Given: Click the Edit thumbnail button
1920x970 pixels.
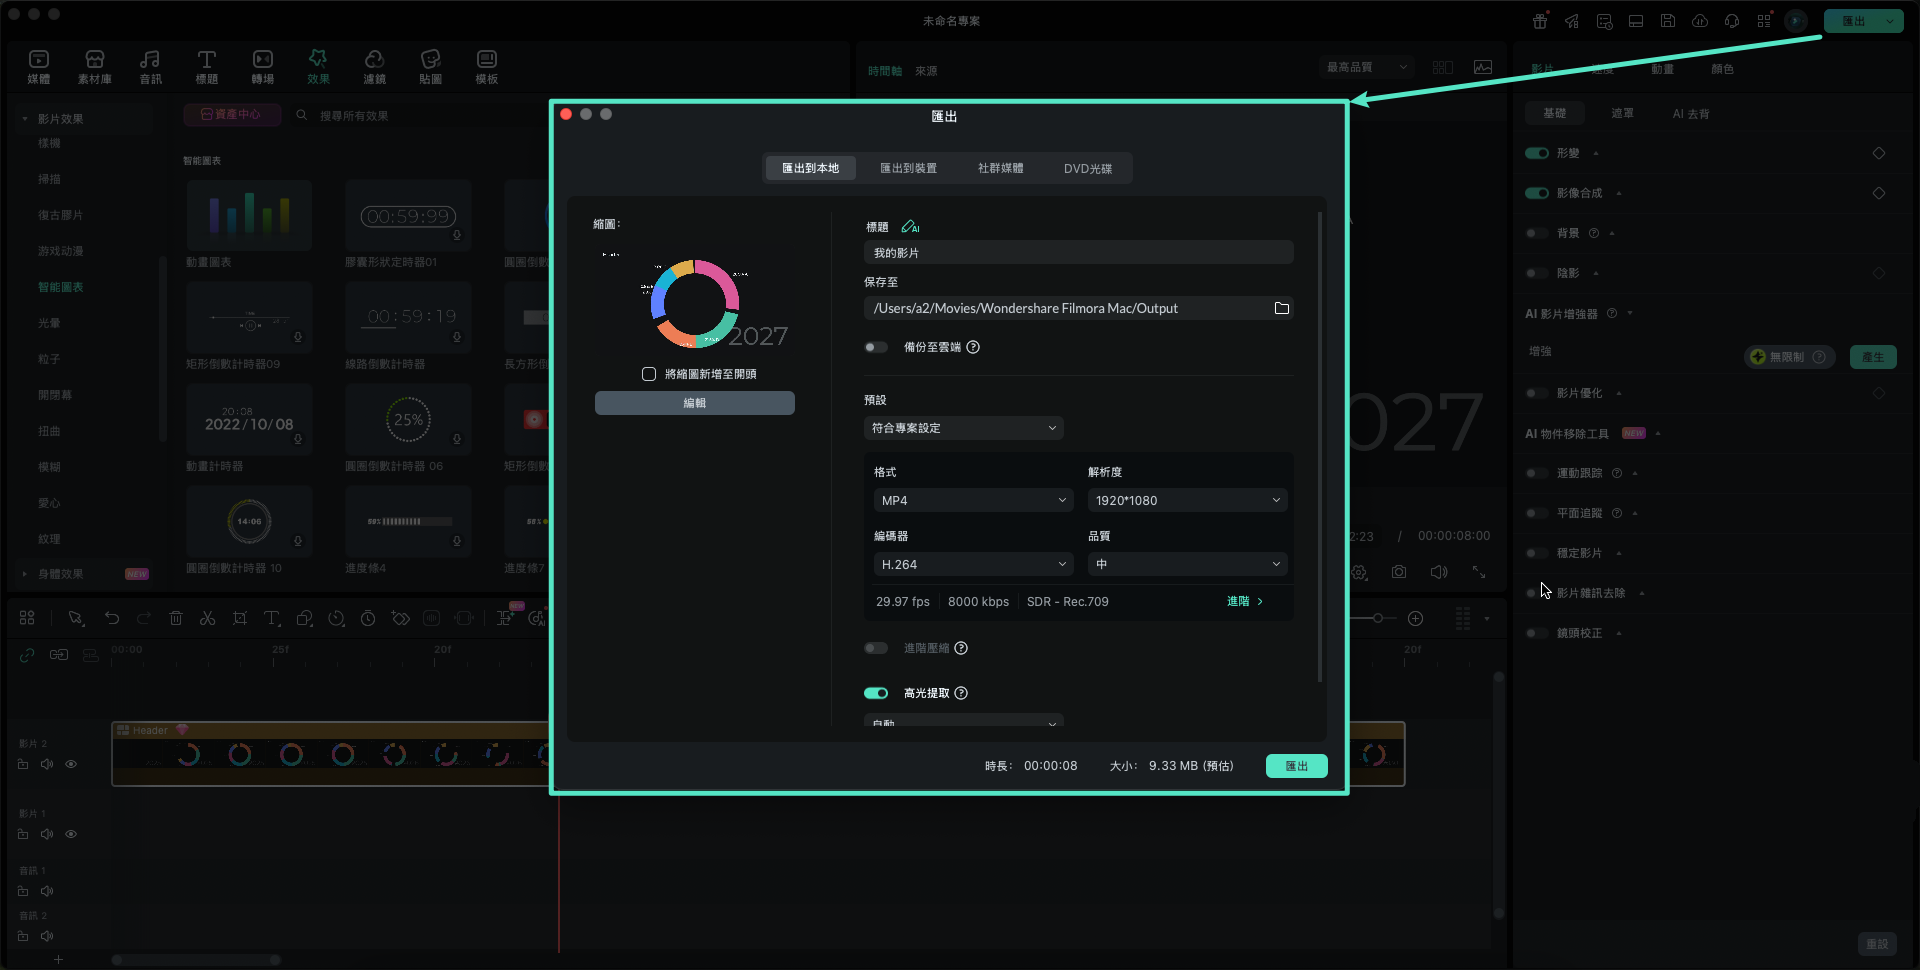Looking at the screenshot, I should pyautogui.click(x=694, y=403).
